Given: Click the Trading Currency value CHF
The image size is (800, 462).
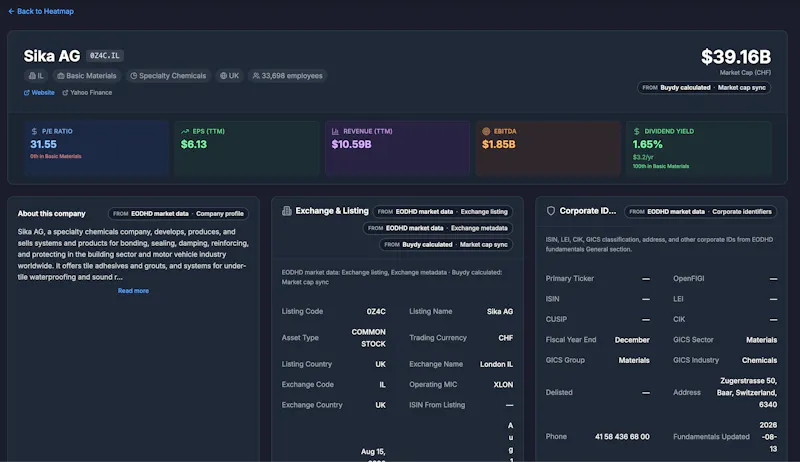Looking at the screenshot, I should coord(506,338).
